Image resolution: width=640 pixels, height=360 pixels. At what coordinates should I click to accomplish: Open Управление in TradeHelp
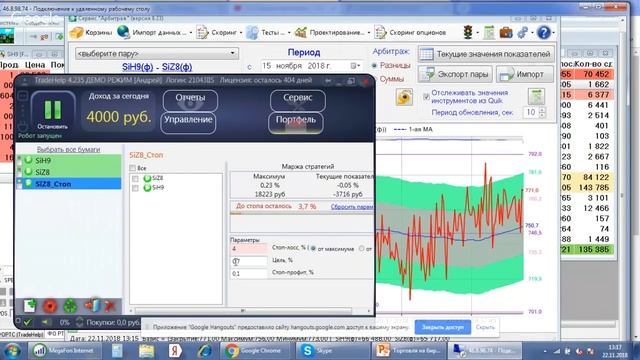click(188, 122)
